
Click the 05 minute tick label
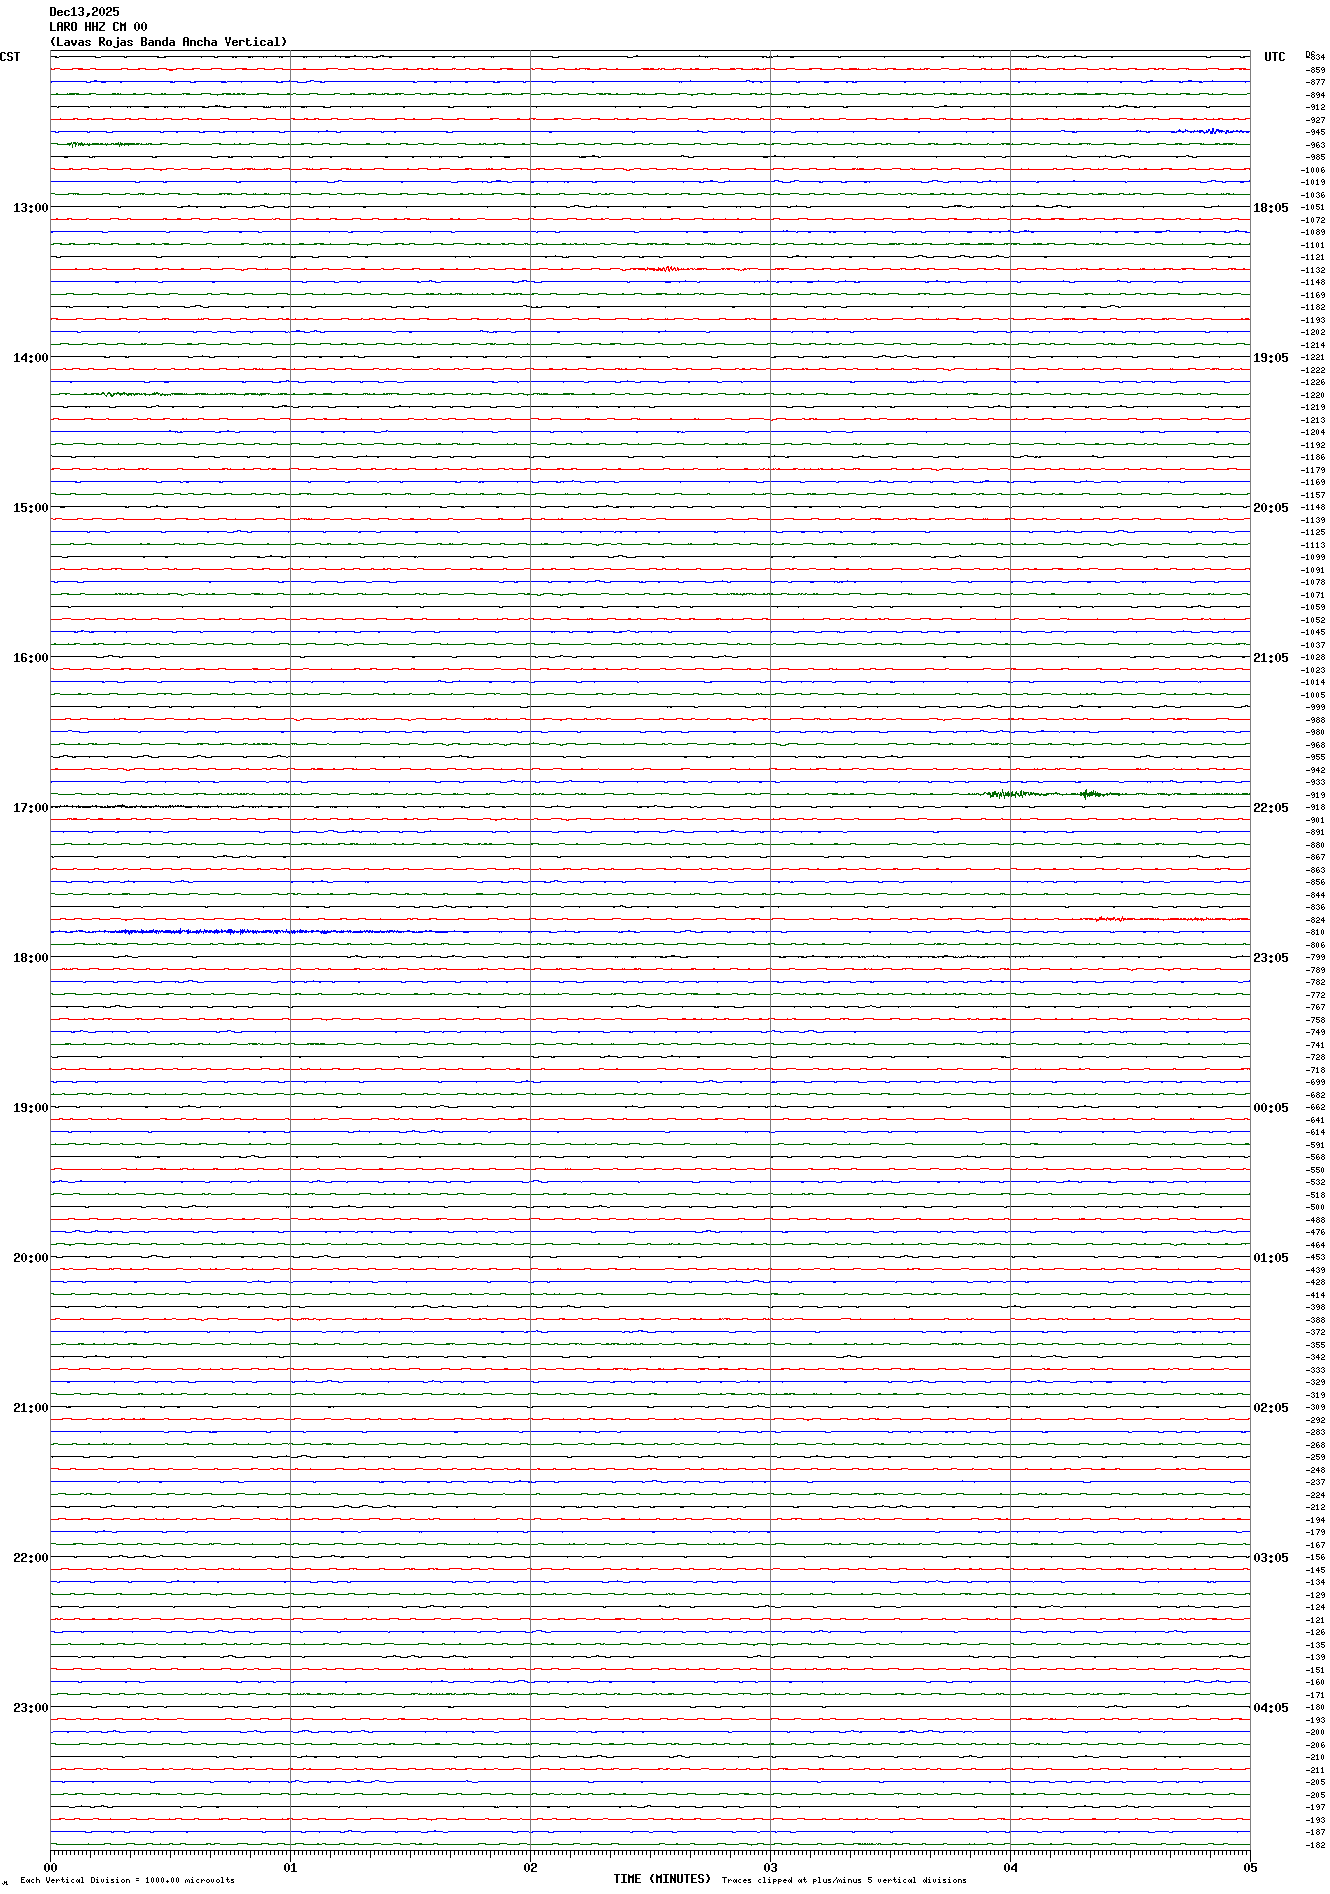pyautogui.click(x=1249, y=1867)
